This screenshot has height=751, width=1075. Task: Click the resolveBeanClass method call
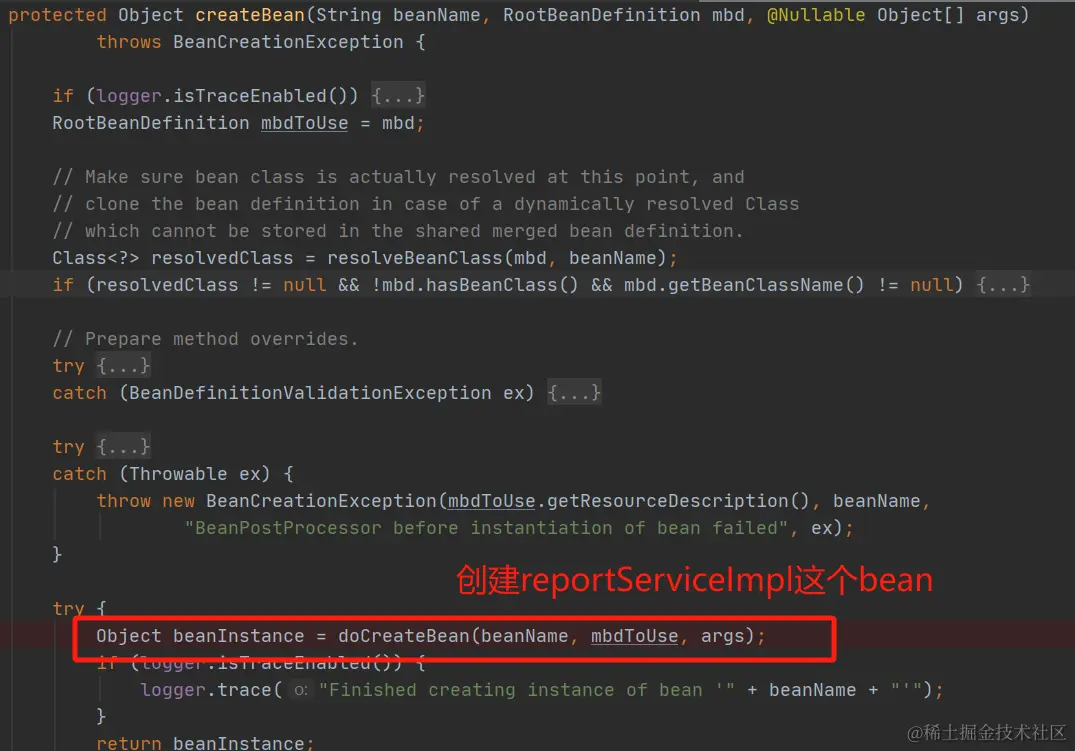click(415, 258)
